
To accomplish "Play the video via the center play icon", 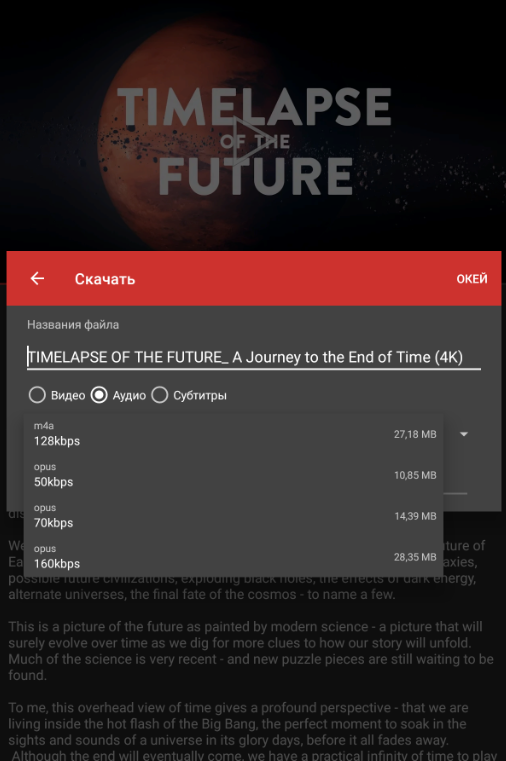I will (x=253, y=140).
